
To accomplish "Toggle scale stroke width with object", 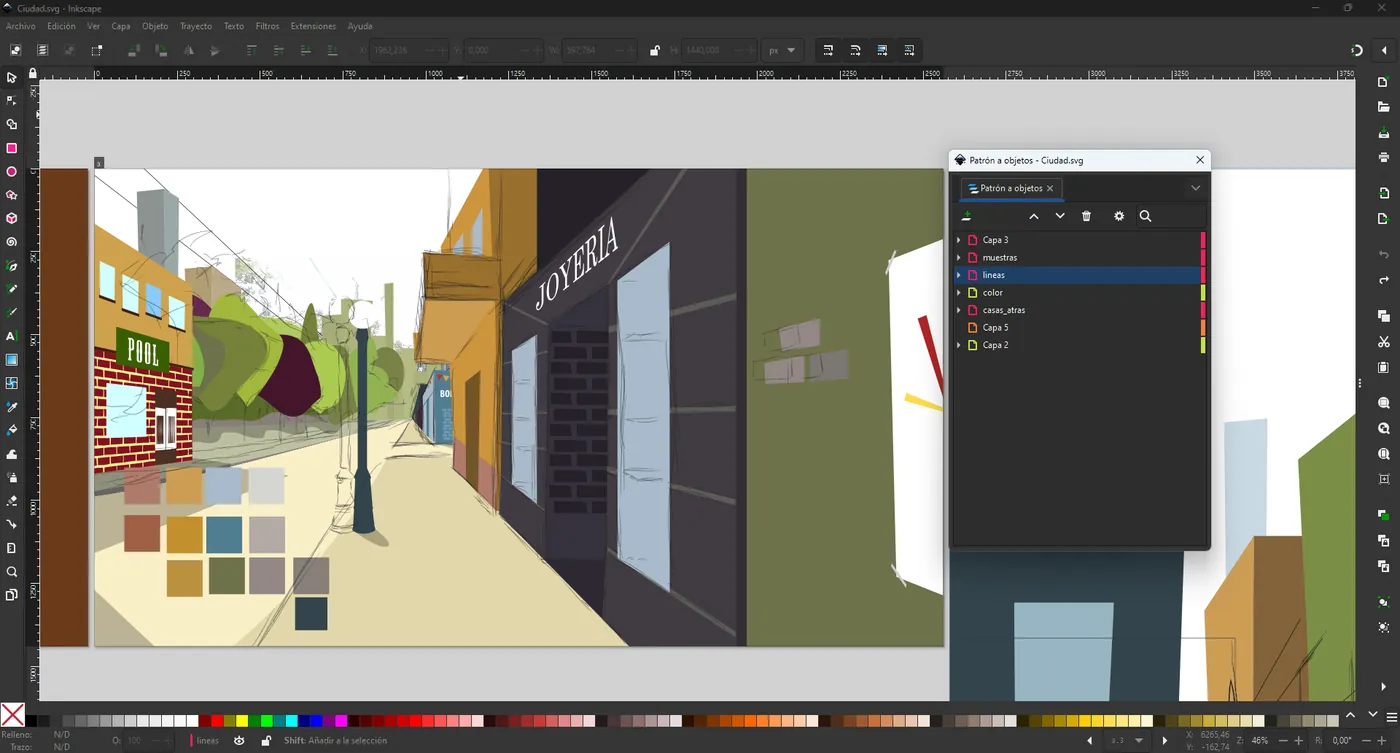I will [x=828, y=51].
